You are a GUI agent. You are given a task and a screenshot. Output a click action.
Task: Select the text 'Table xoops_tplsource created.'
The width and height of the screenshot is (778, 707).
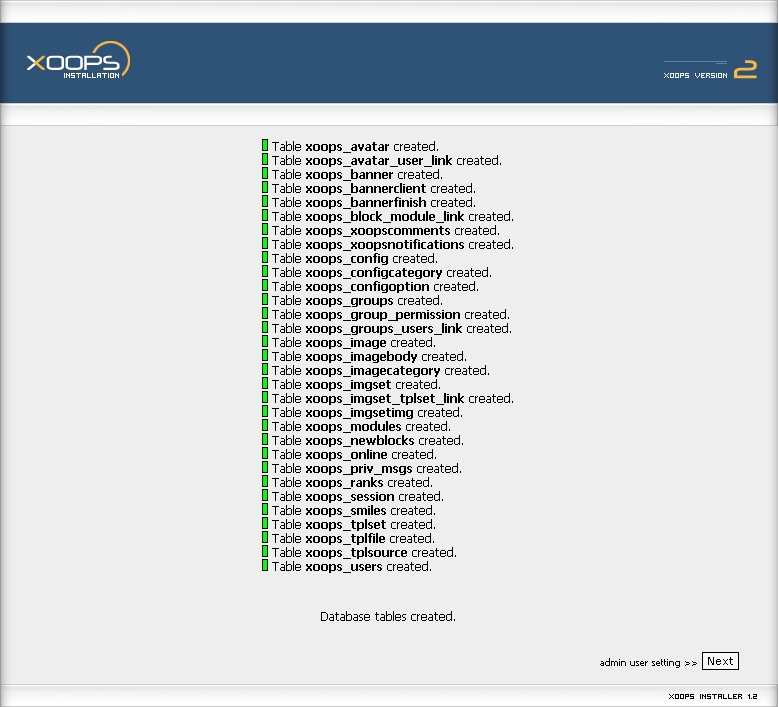point(364,552)
